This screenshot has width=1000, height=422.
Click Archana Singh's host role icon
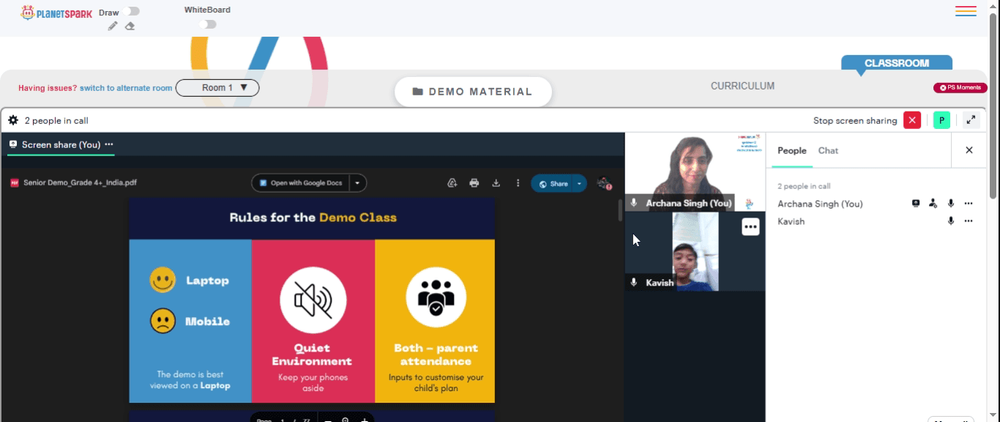933,203
